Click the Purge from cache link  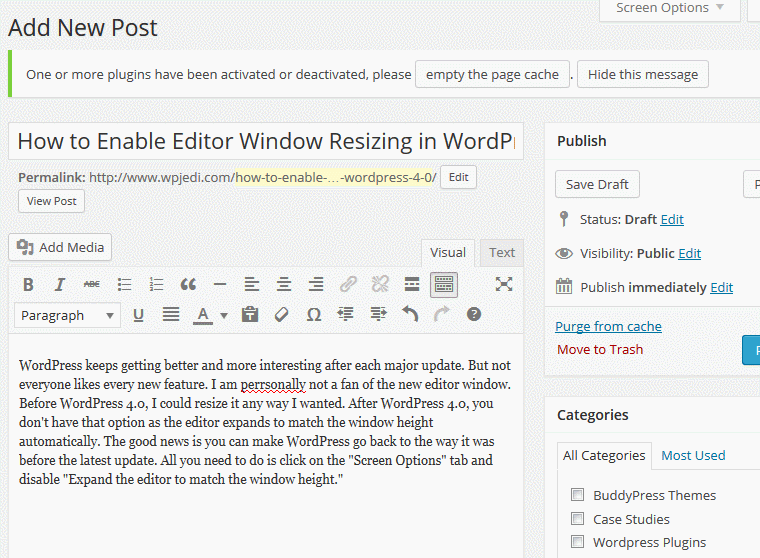point(608,327)
